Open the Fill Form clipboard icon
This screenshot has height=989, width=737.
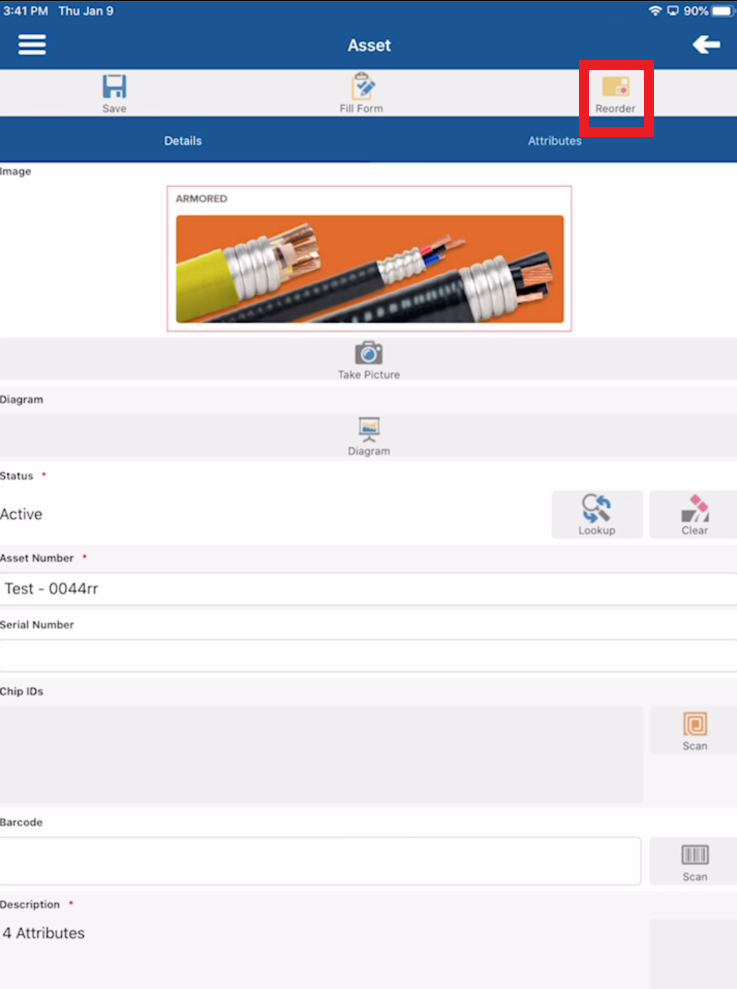362,86
